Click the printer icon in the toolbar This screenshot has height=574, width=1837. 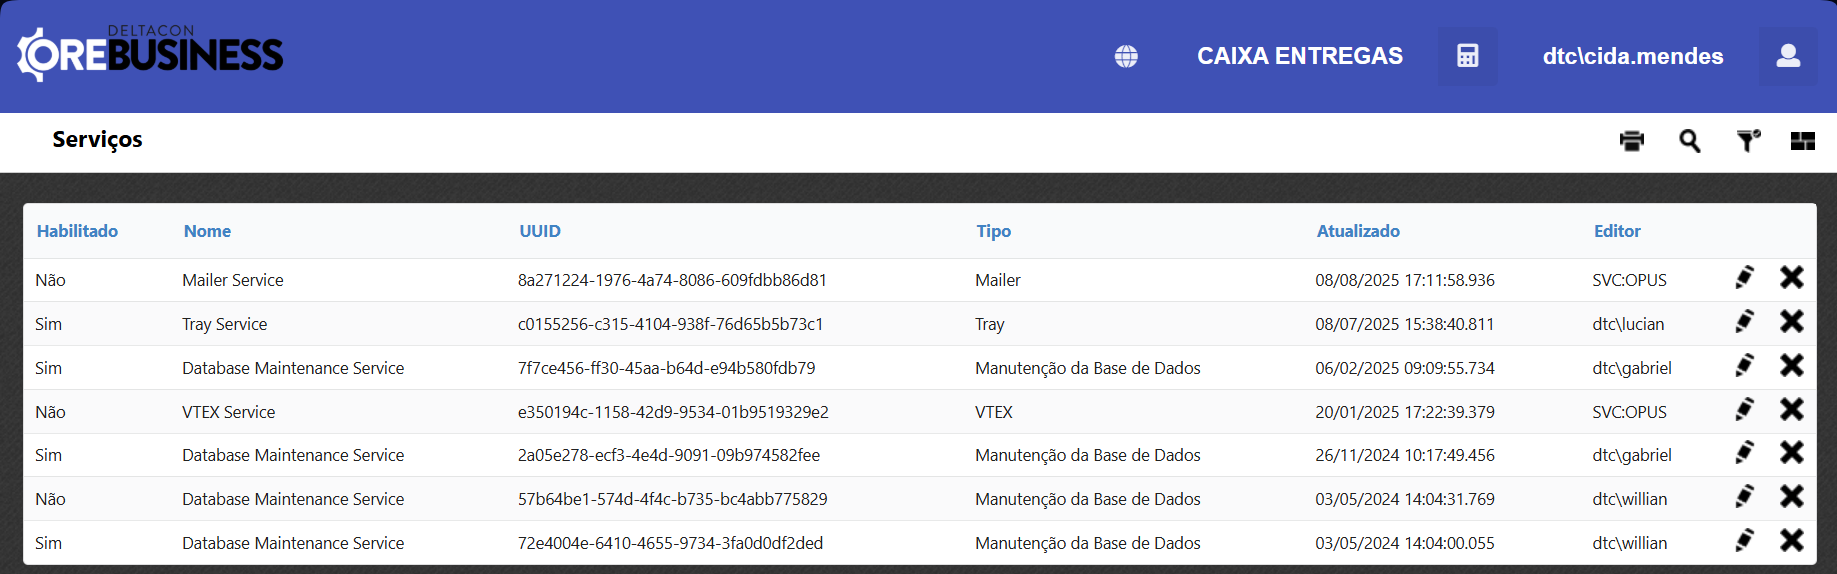click(x=1631, y=141)
